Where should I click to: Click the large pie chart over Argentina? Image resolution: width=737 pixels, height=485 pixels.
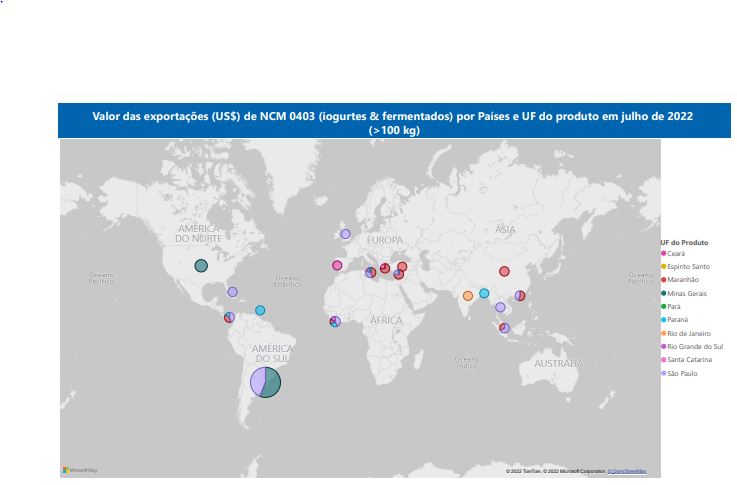(x=266, y=382)
